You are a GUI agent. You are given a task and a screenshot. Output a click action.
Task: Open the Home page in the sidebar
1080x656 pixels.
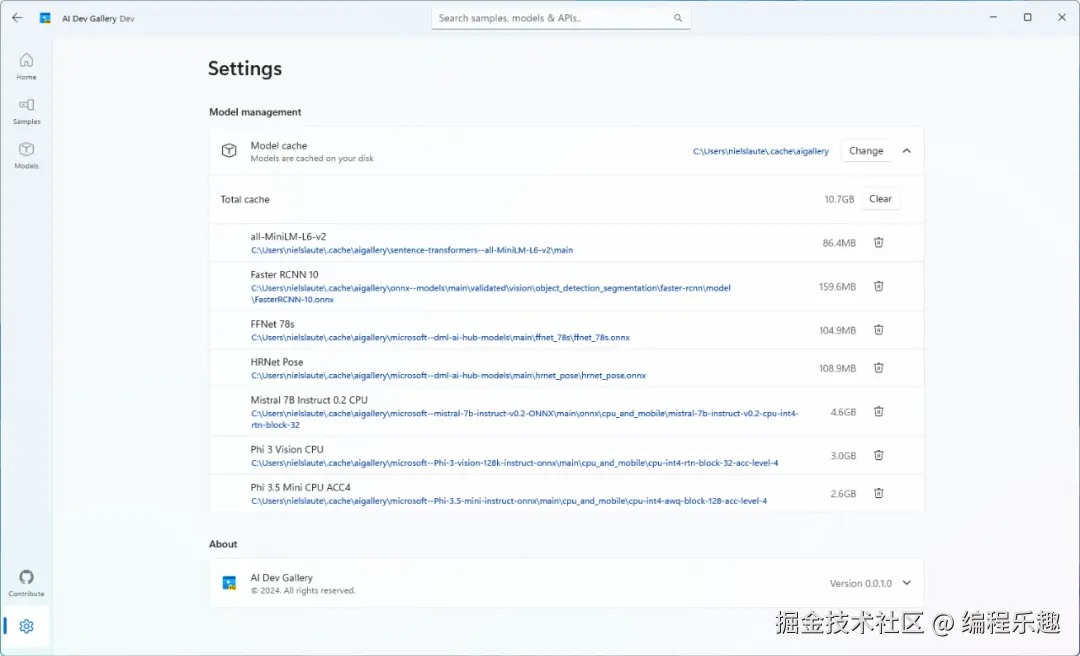click(26, 67)
